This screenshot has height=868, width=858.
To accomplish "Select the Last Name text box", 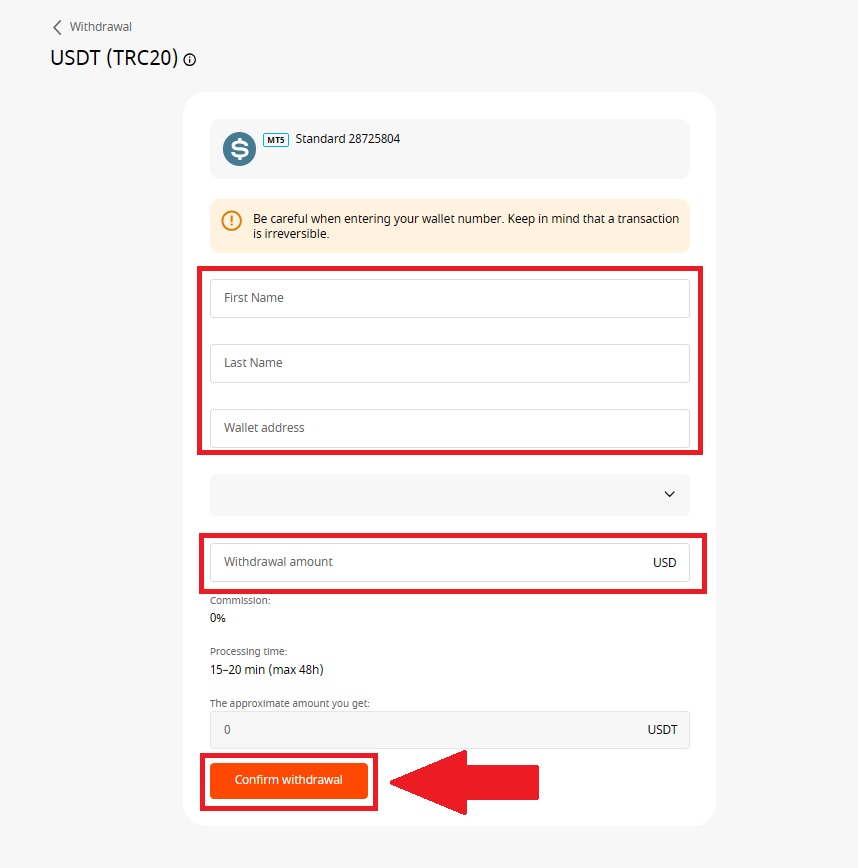I will pyautogui.click(x=449, y=363).
